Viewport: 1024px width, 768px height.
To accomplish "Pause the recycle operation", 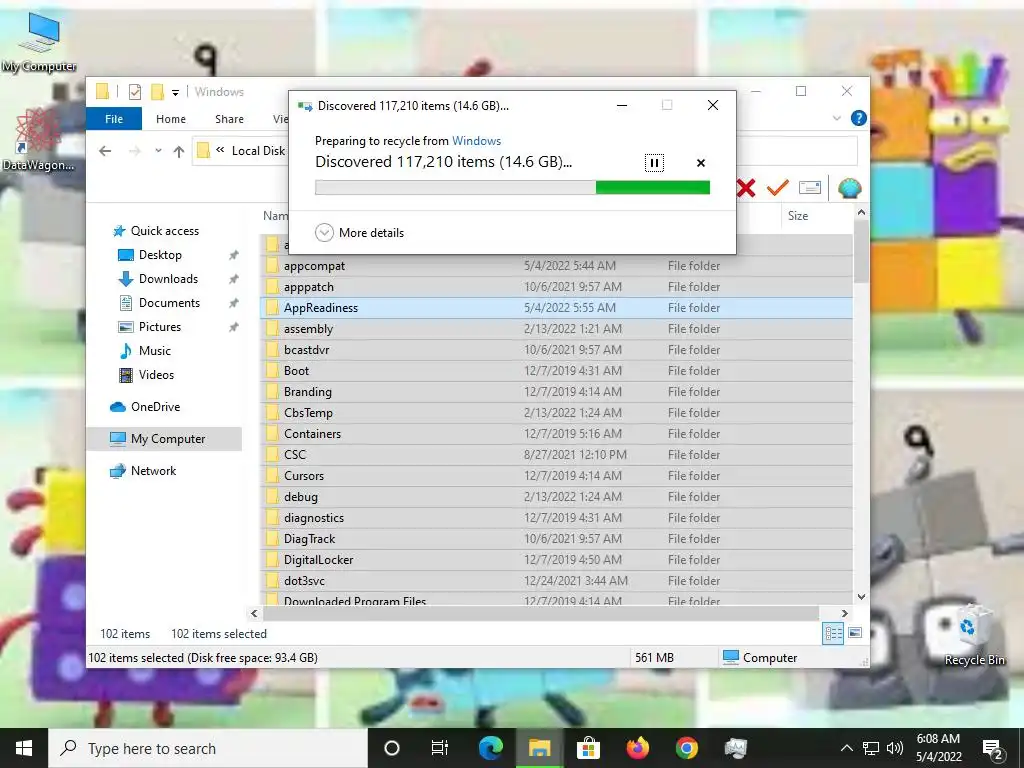I will pos(654,163).
